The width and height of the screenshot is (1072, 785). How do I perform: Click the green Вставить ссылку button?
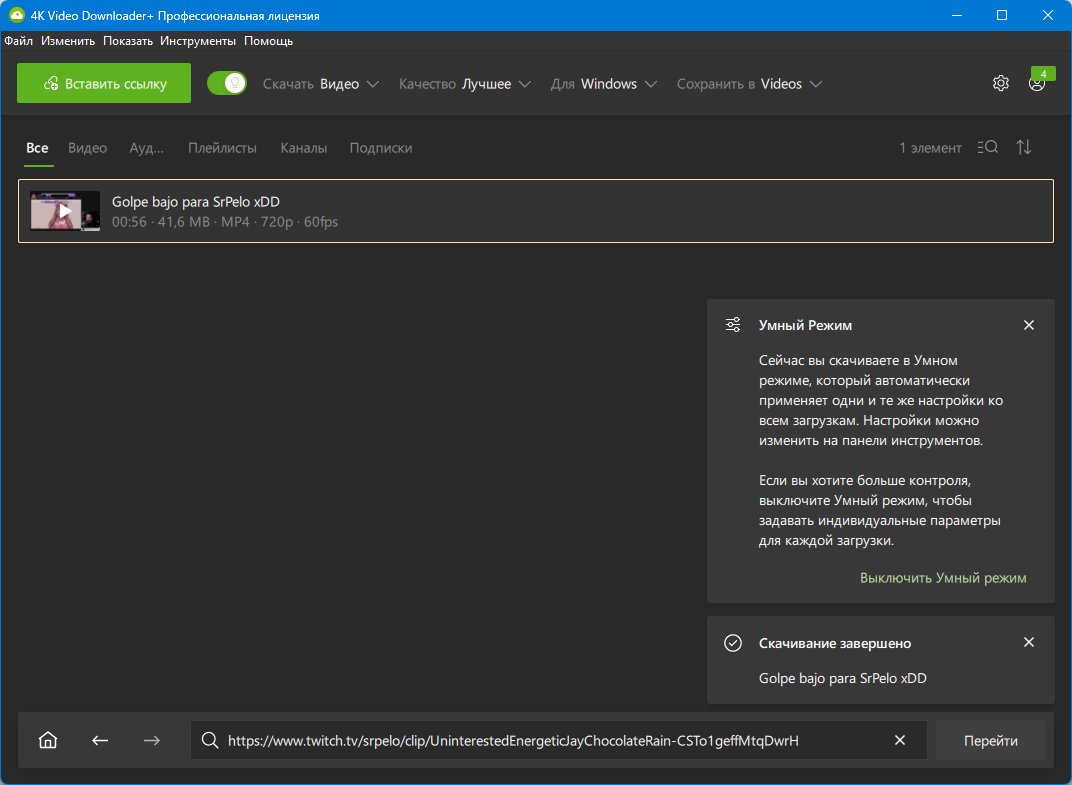click(104, 83)
